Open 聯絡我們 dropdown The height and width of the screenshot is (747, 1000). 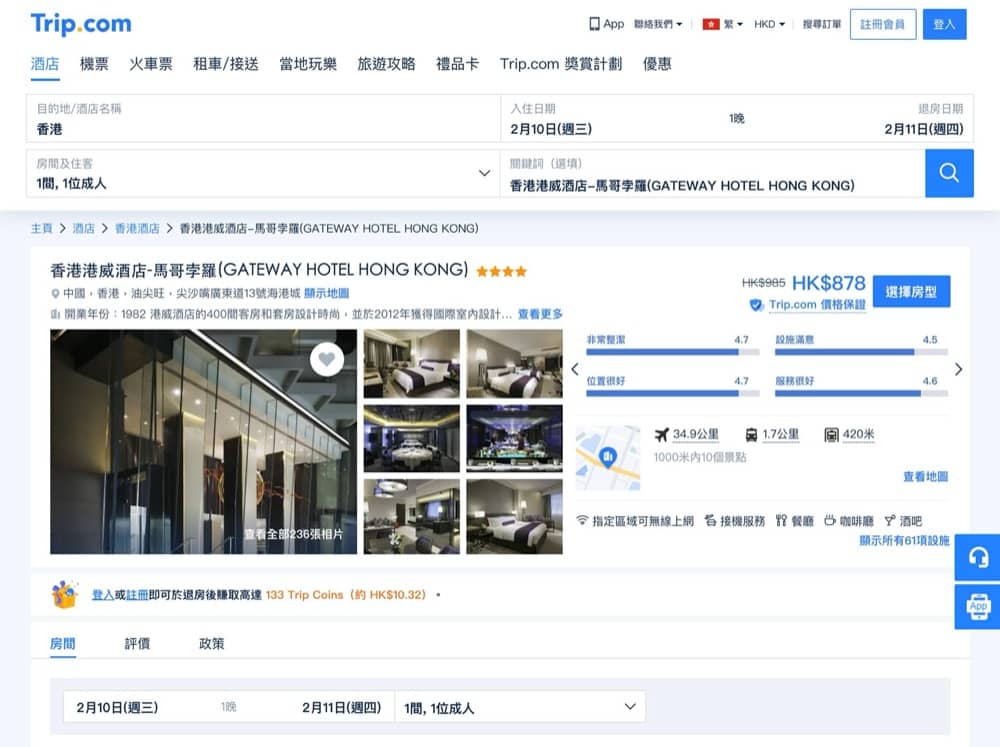[658, 24]
